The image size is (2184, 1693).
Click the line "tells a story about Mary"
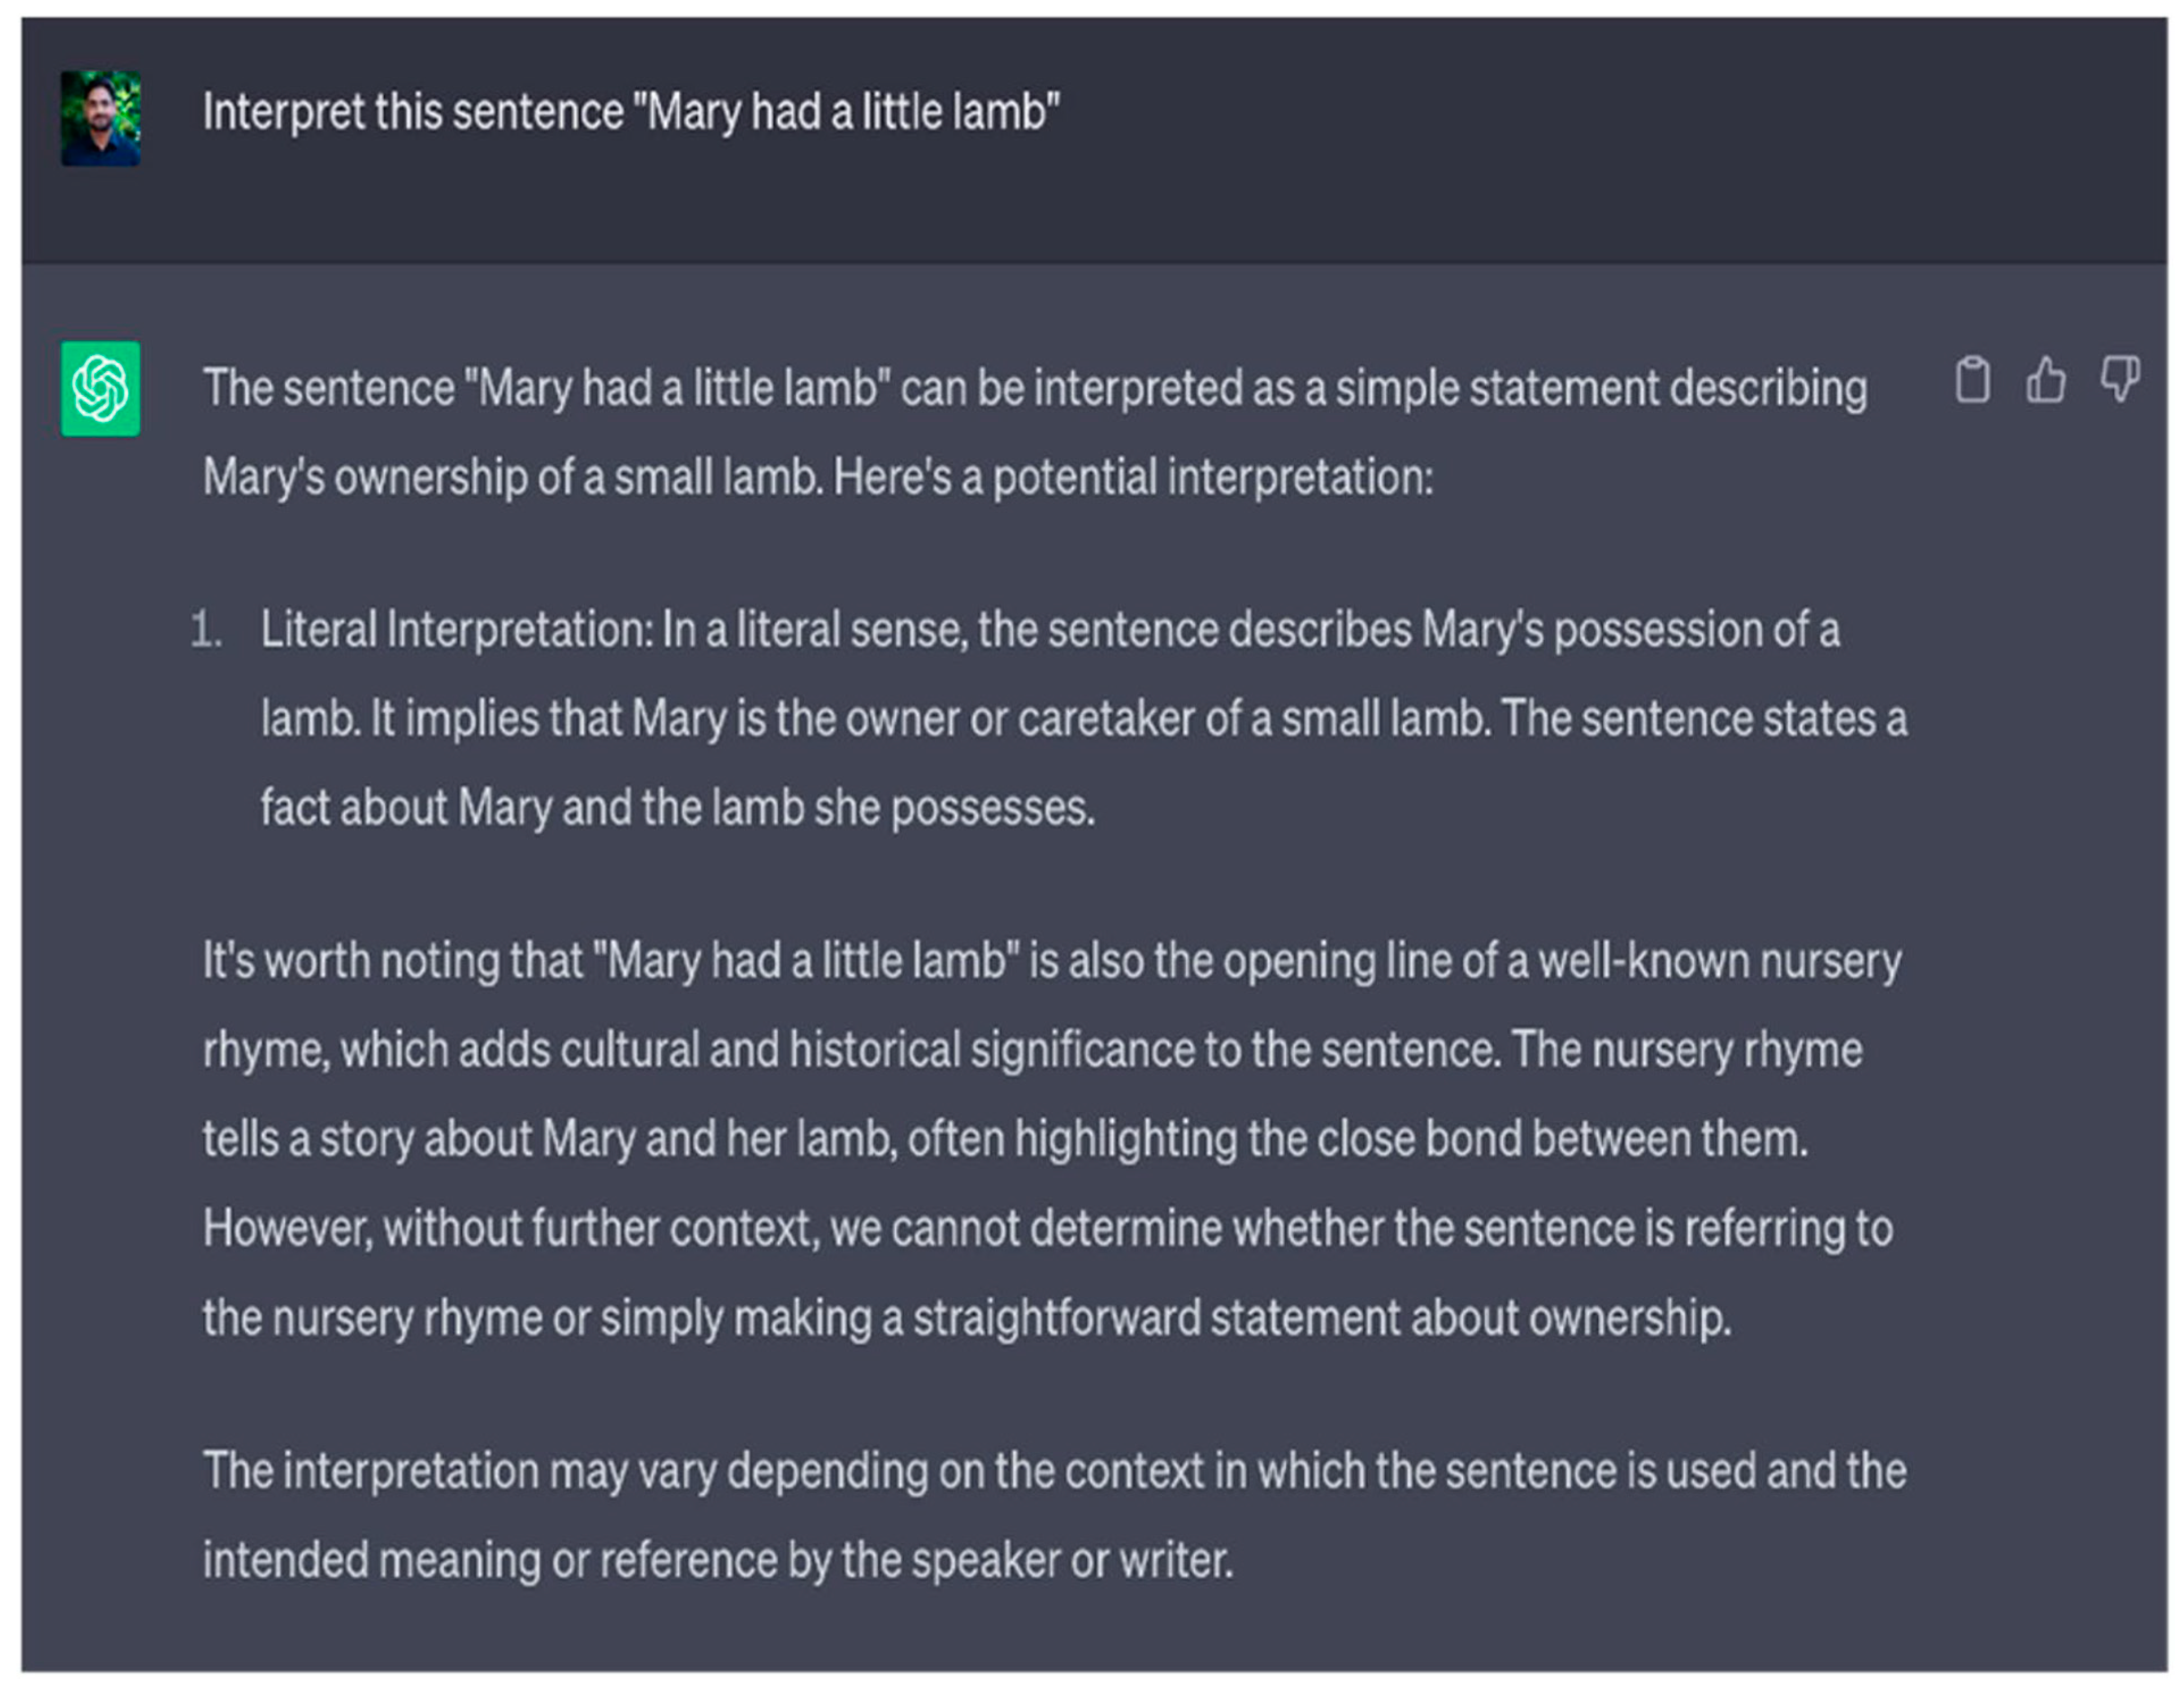(1005, 1140)
